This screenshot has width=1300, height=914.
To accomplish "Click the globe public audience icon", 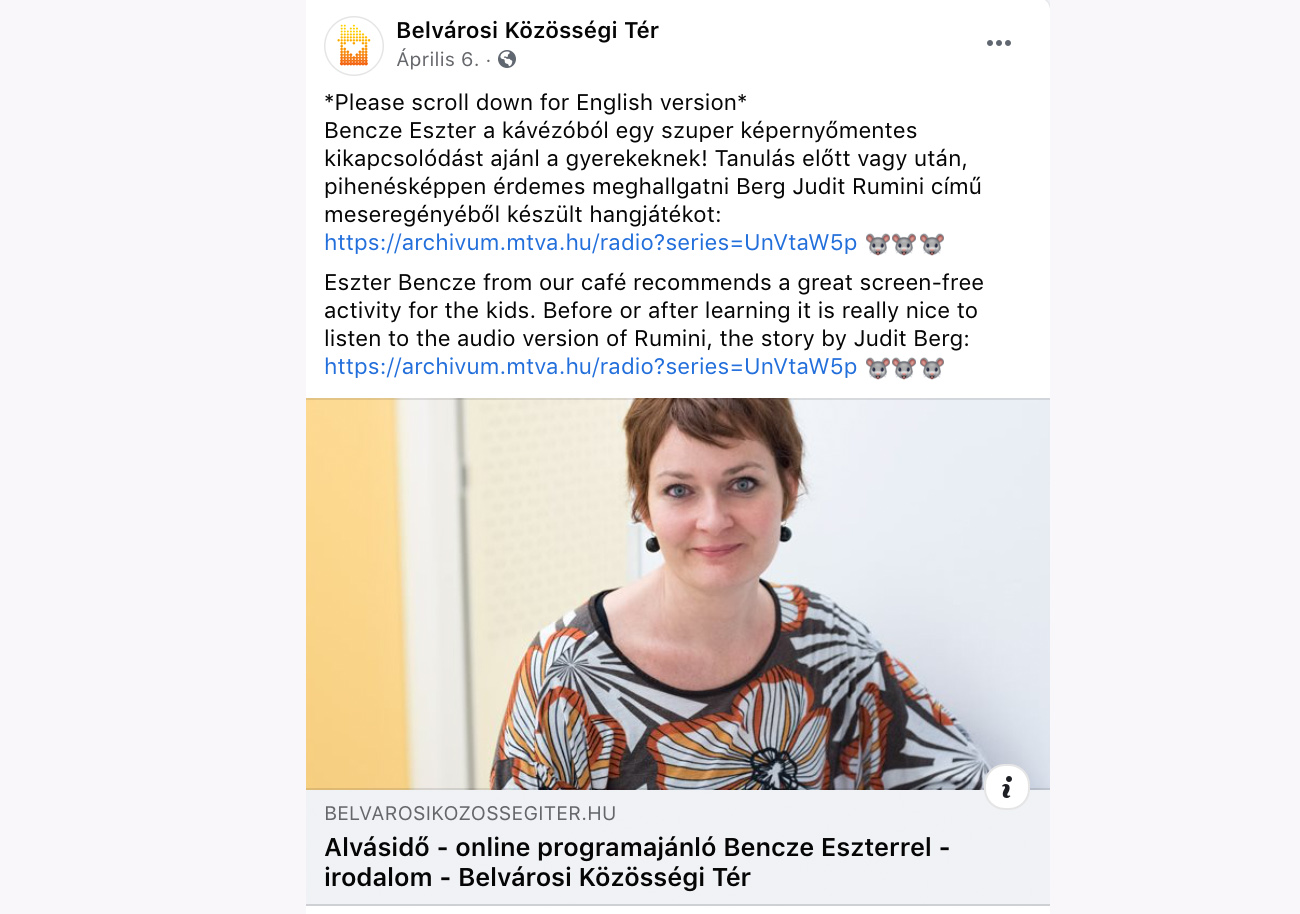I will coord(507,59).
